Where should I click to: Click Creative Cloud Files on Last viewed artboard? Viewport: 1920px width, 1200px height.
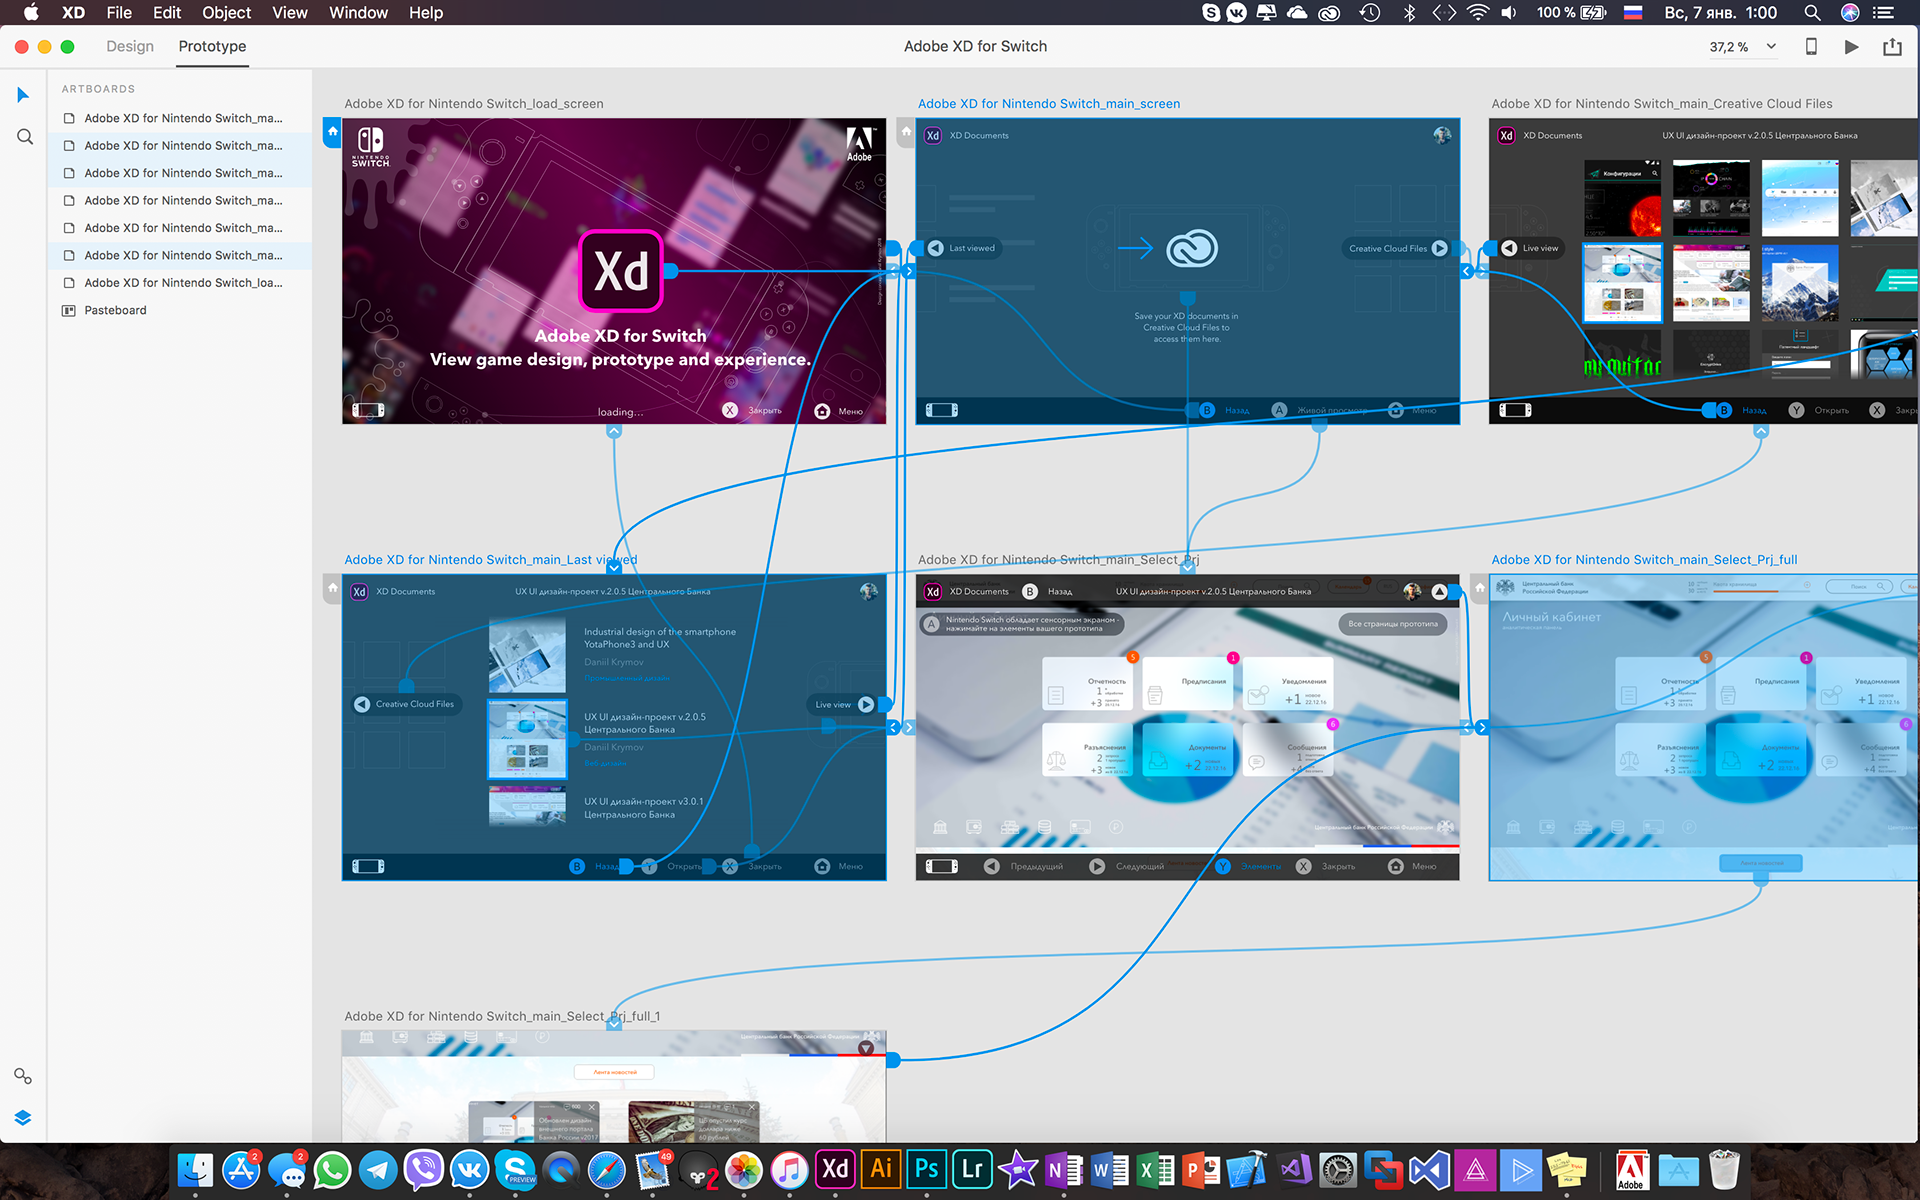[x=406, y=704]
